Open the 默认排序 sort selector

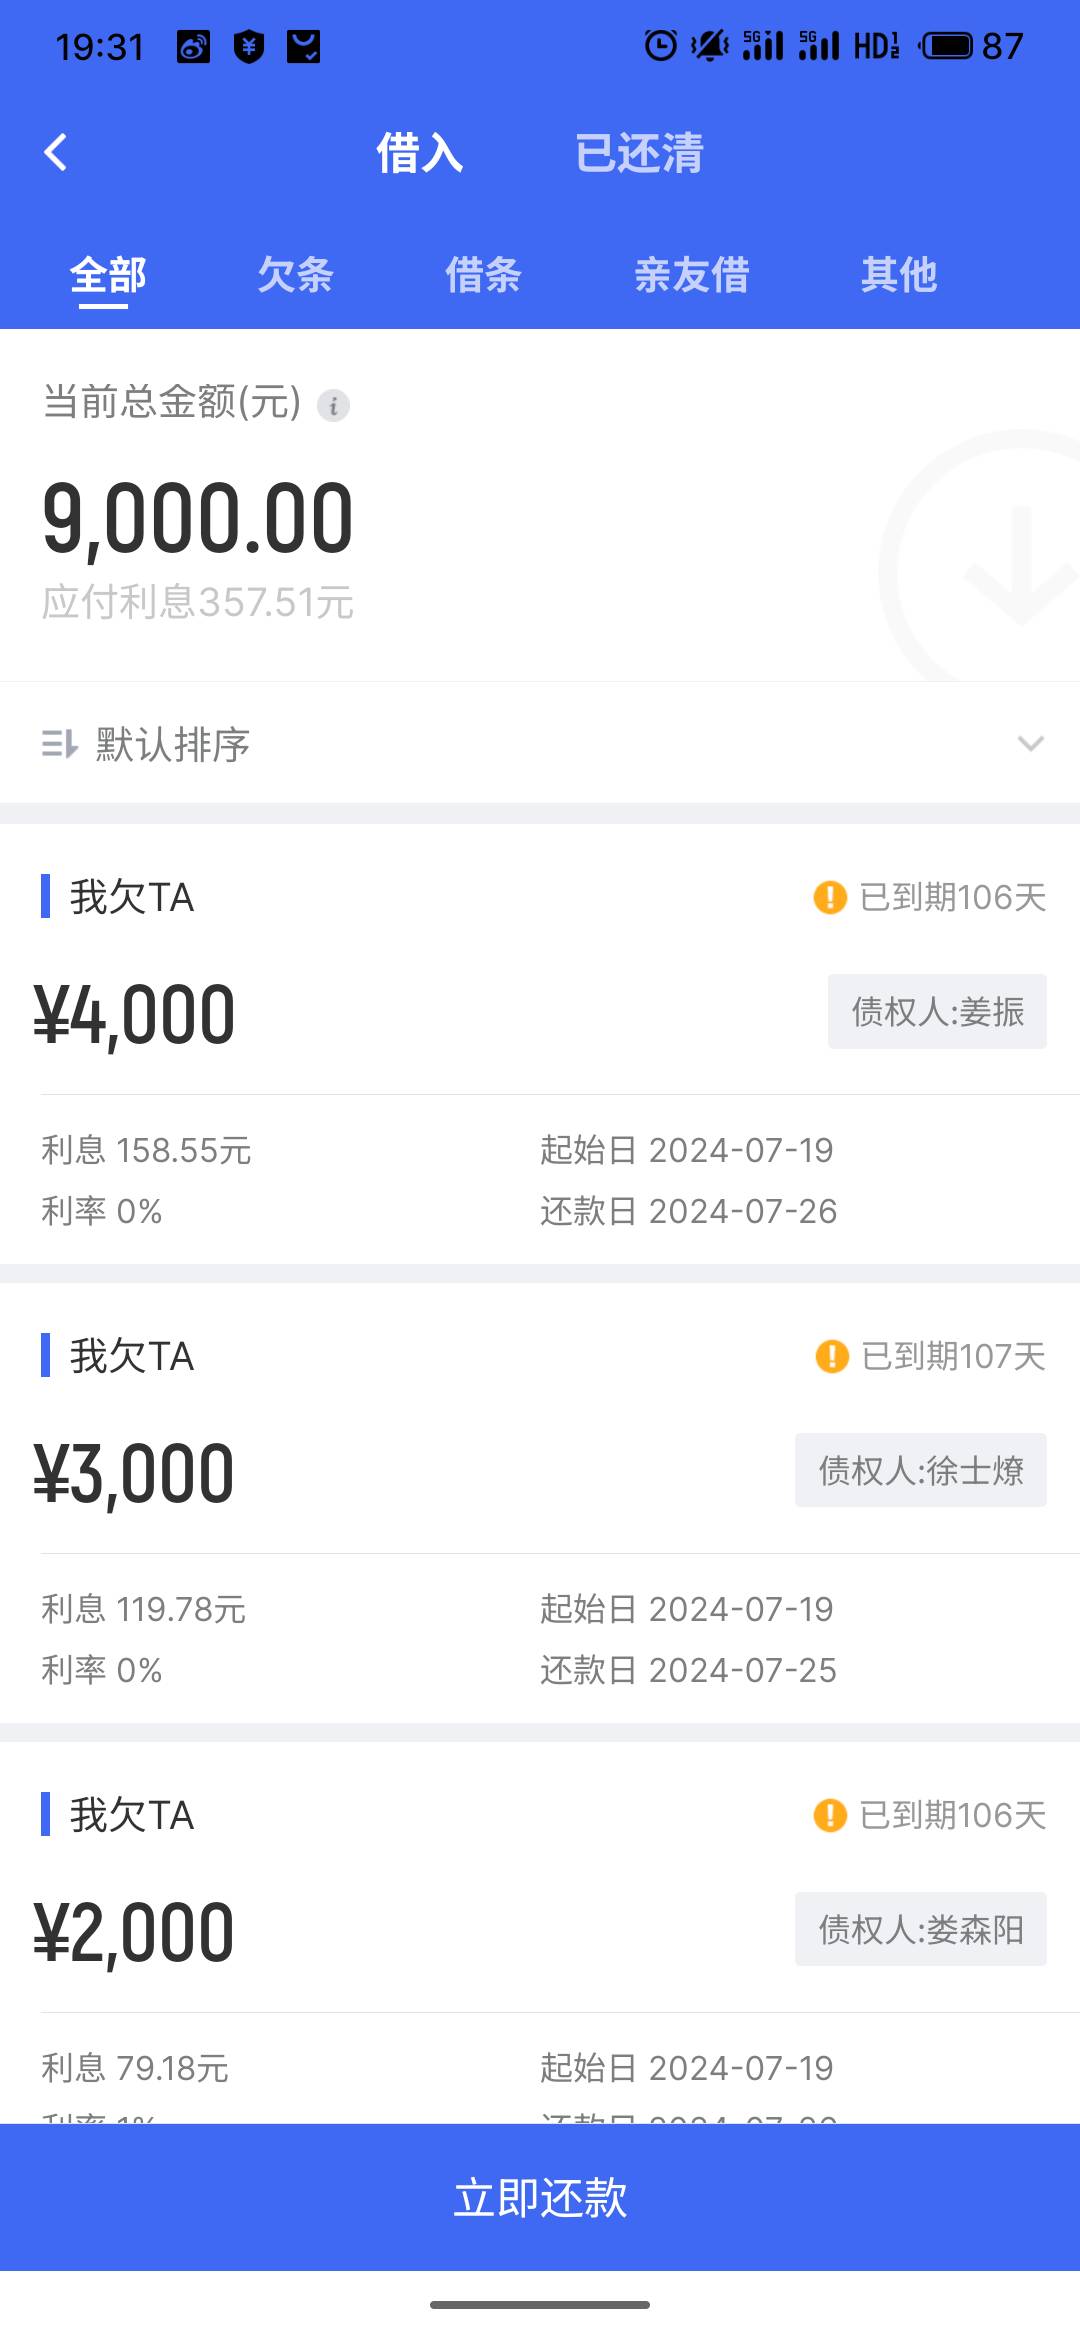point(540,743)
